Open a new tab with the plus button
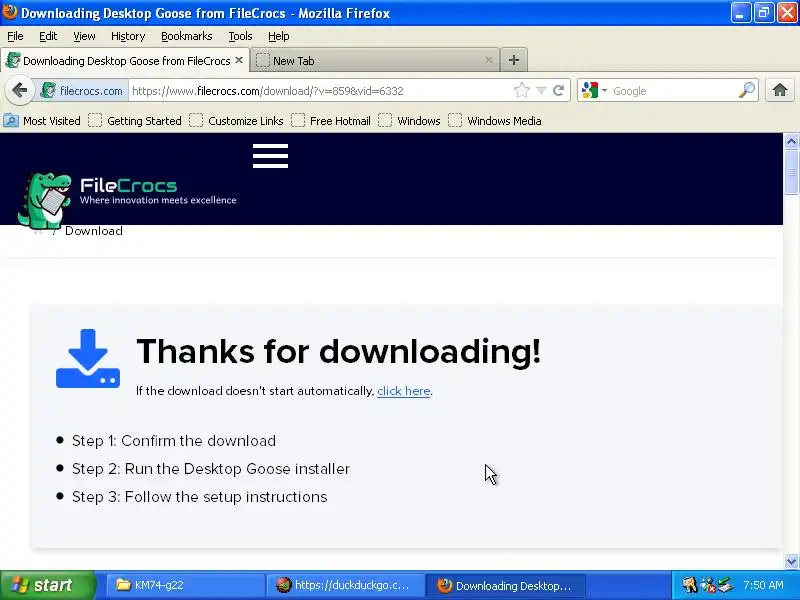The width and height of the screenshot is (800, 600). pos(514,60)
